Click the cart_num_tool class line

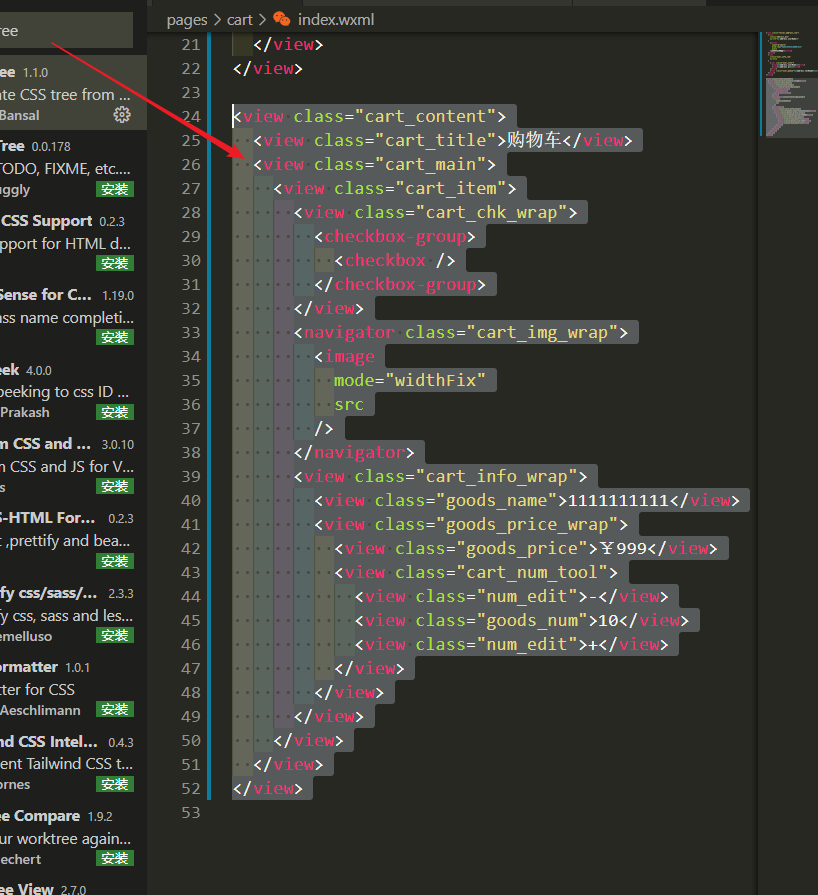click(476, 572)
